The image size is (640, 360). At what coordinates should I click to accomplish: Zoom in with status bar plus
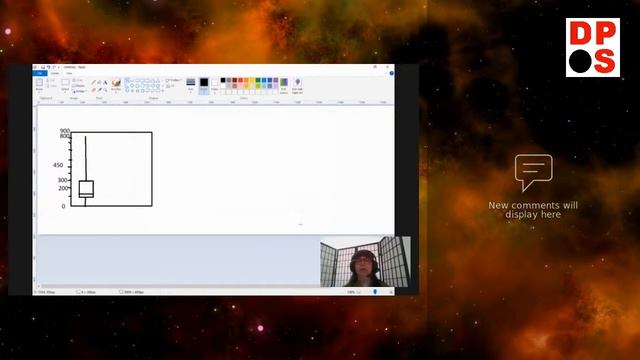(x=390, y=292)
